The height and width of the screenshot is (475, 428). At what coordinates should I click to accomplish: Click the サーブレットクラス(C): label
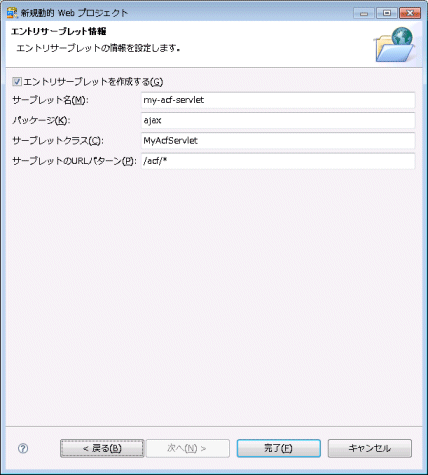point(58,141)
